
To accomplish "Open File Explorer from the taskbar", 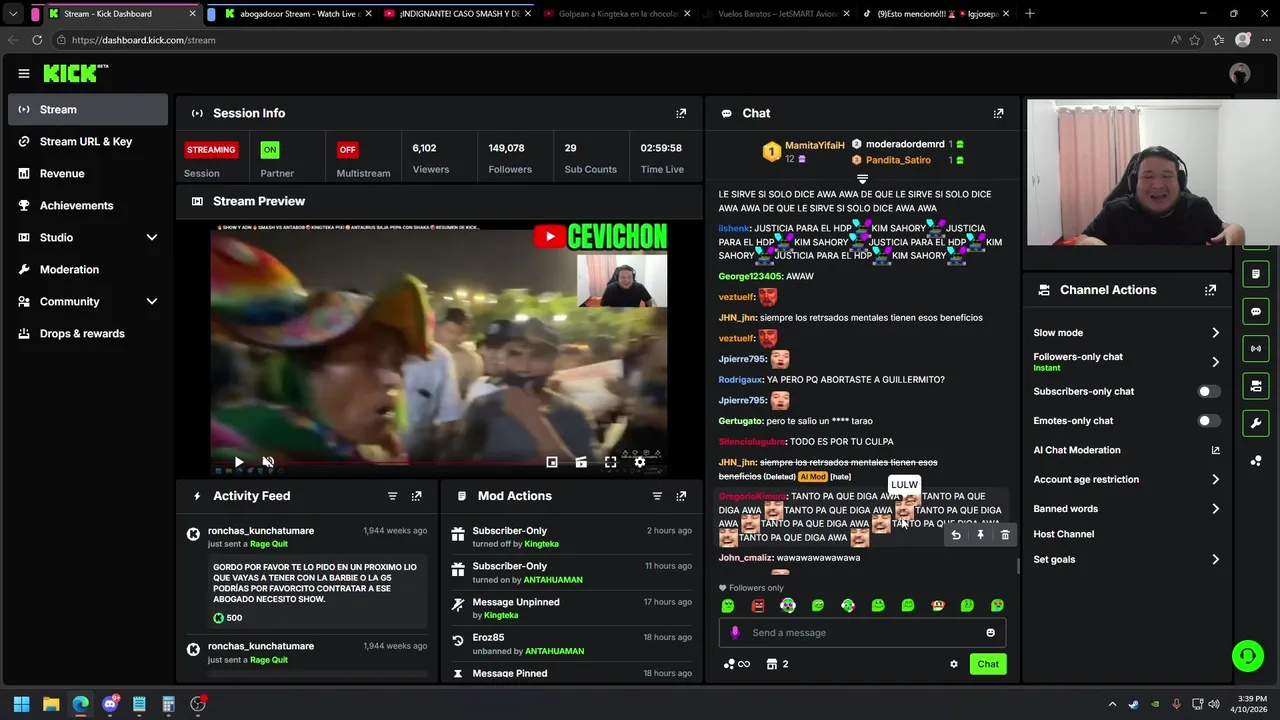I will click(x=51, y=704).
